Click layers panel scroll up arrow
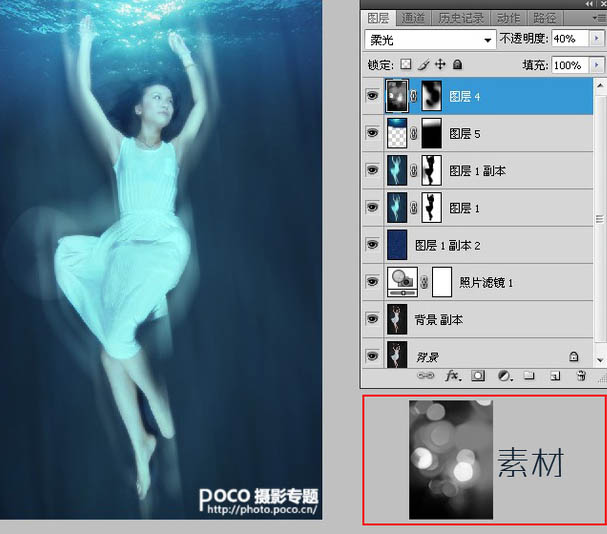This screenshot has width=607, height=534. pyautogui.click(x=600, y=85)
